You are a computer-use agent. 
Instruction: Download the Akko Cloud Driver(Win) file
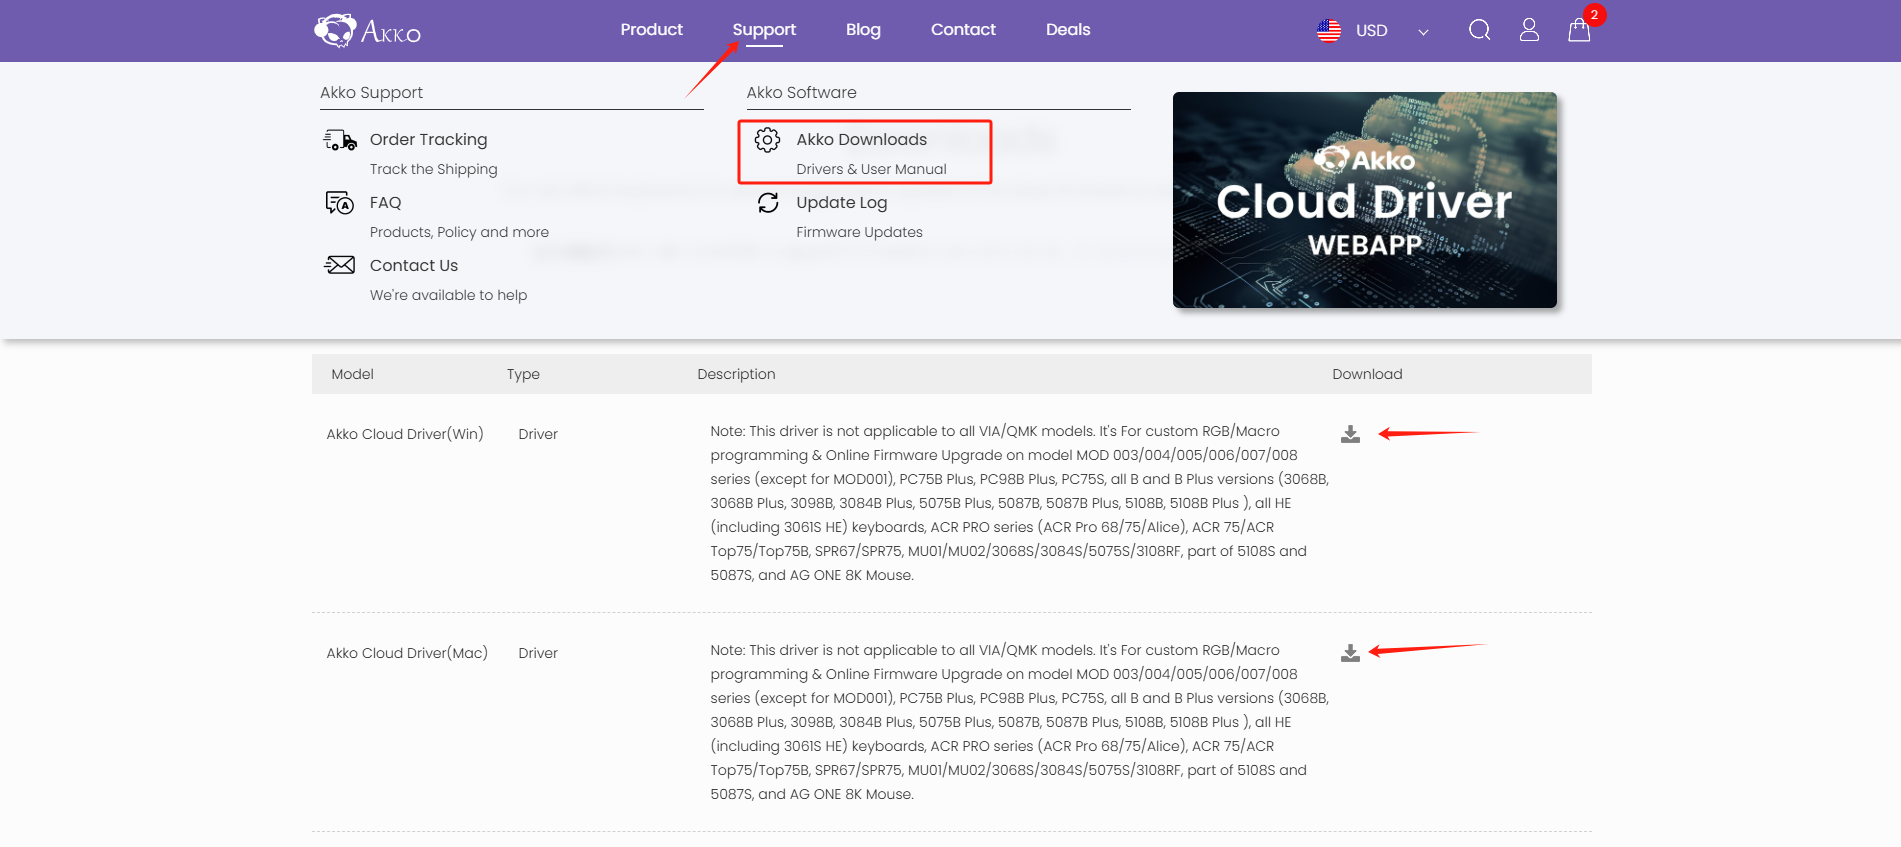[x=1350, y=434]
